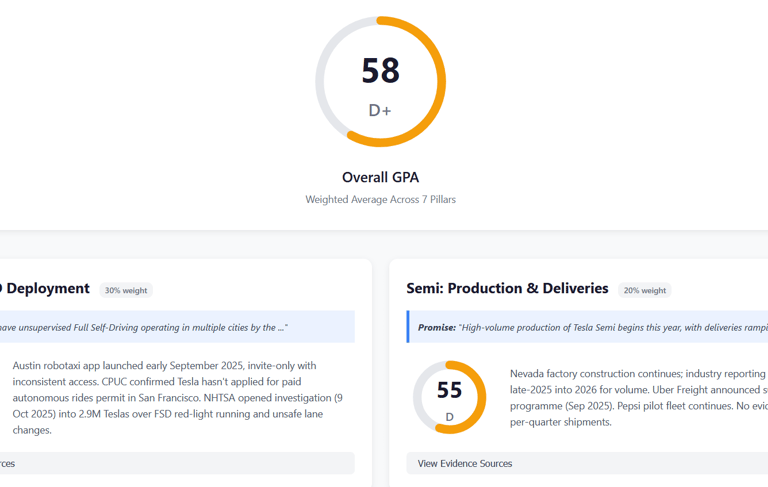Expand View Evidence Sources in Semi card
The width and height of the screenshot is (768, 487).
pos(465,463)
